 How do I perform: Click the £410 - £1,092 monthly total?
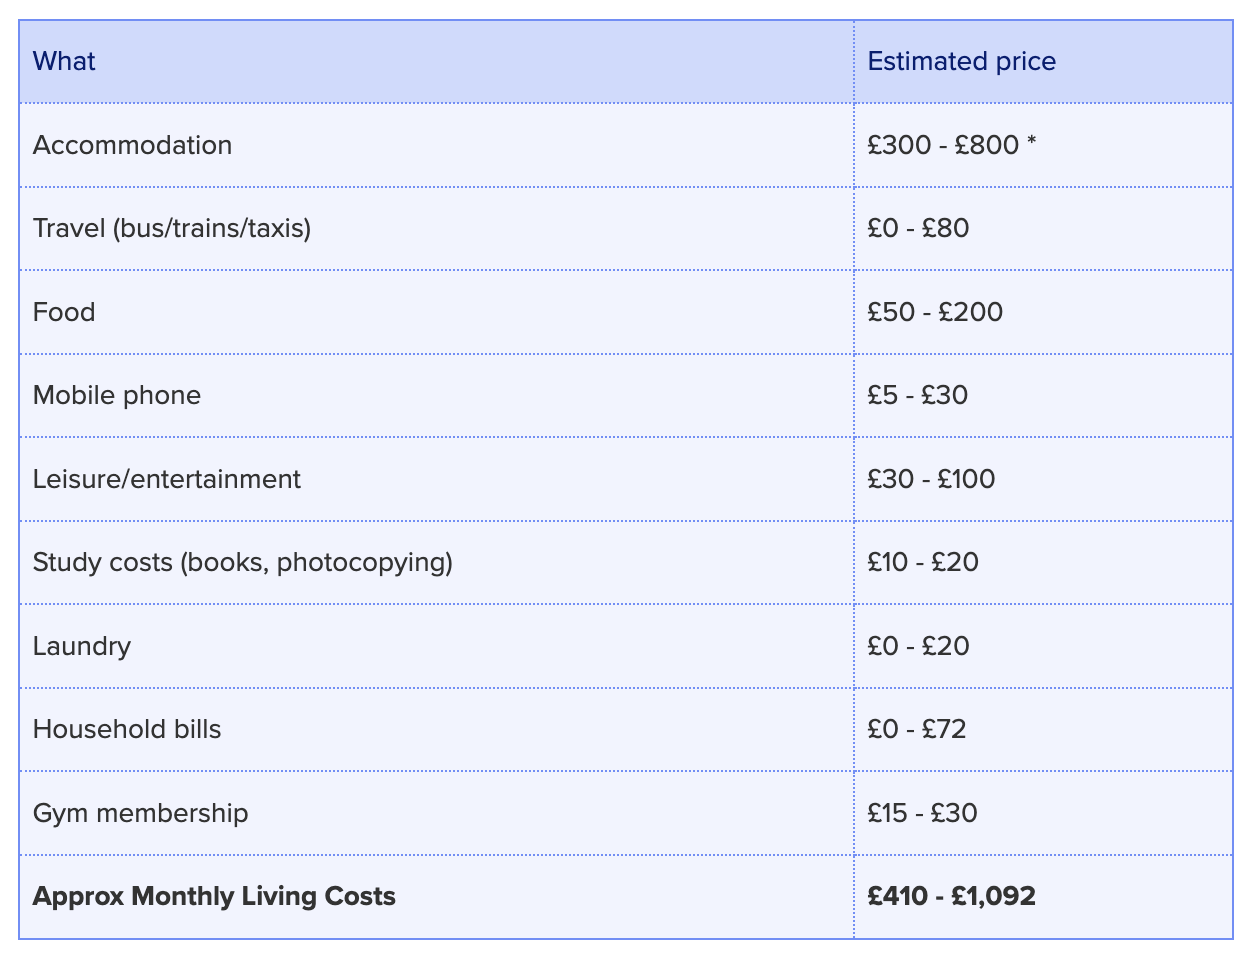(x=951, y=896)
